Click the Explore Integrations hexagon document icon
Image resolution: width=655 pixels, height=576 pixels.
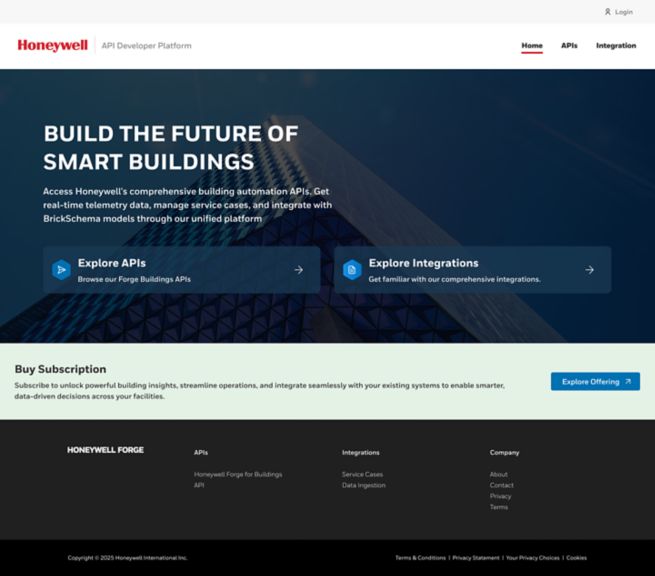click(x=352, y=270)
